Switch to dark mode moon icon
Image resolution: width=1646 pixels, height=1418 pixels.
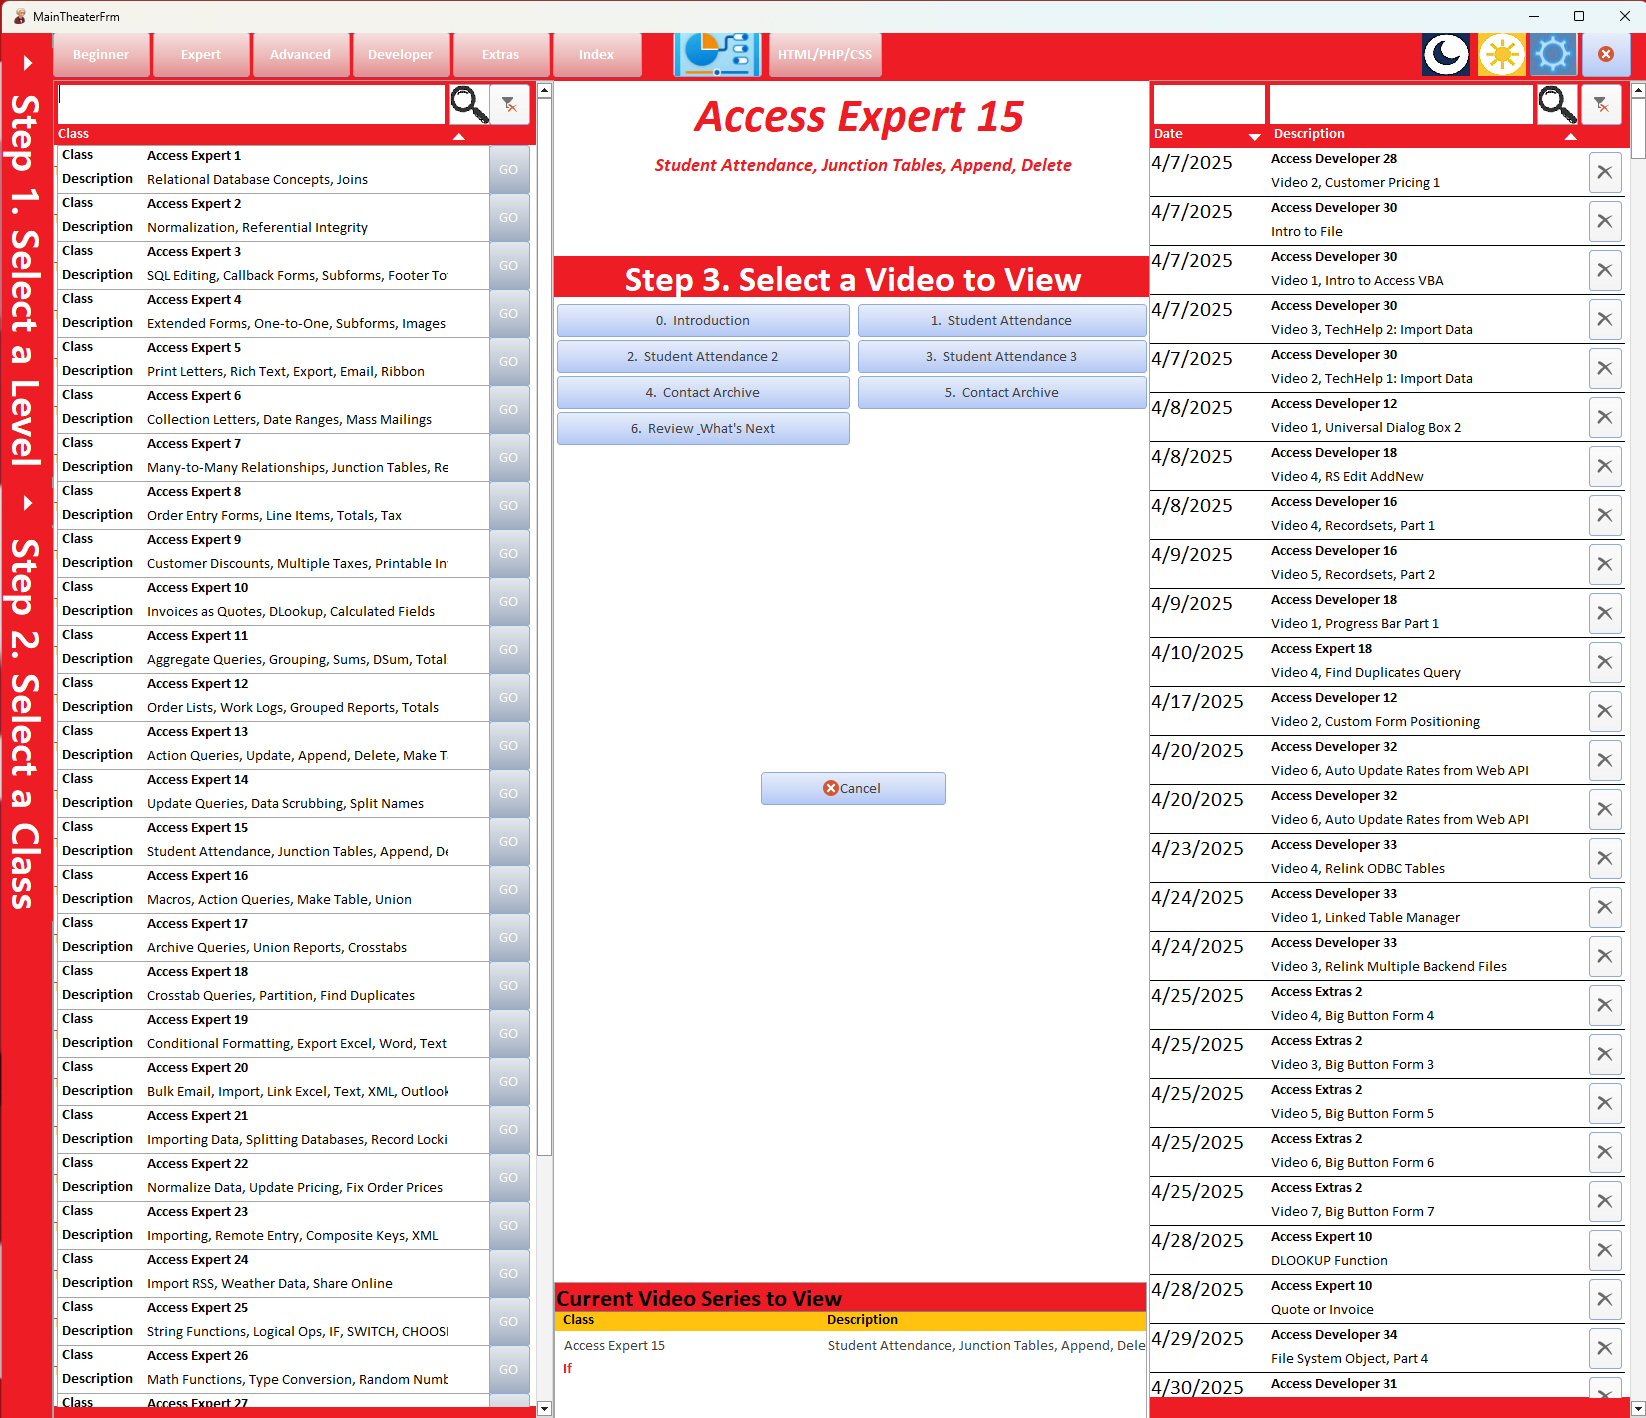click(x=1447, y=54)
